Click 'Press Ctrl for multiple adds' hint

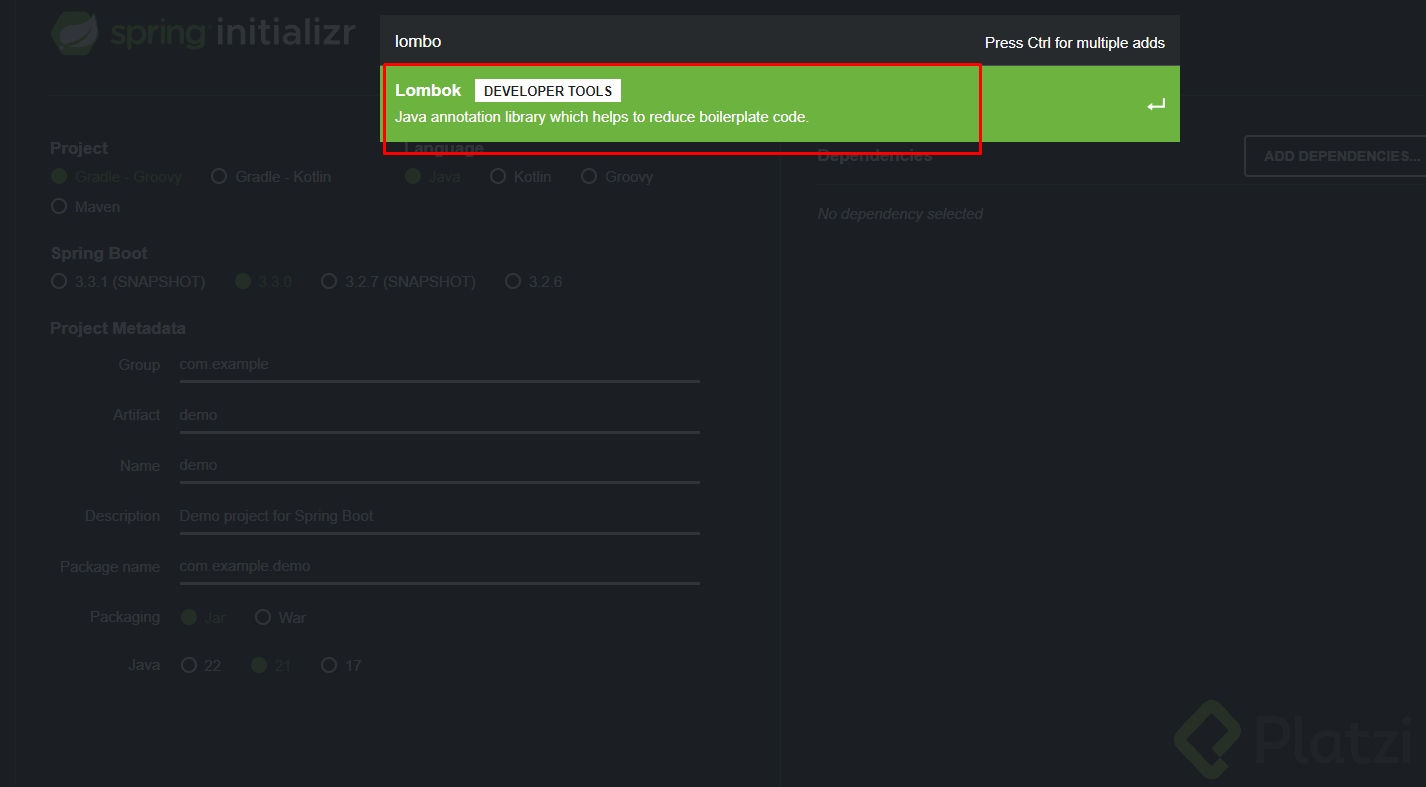[x=1075, y=42]
